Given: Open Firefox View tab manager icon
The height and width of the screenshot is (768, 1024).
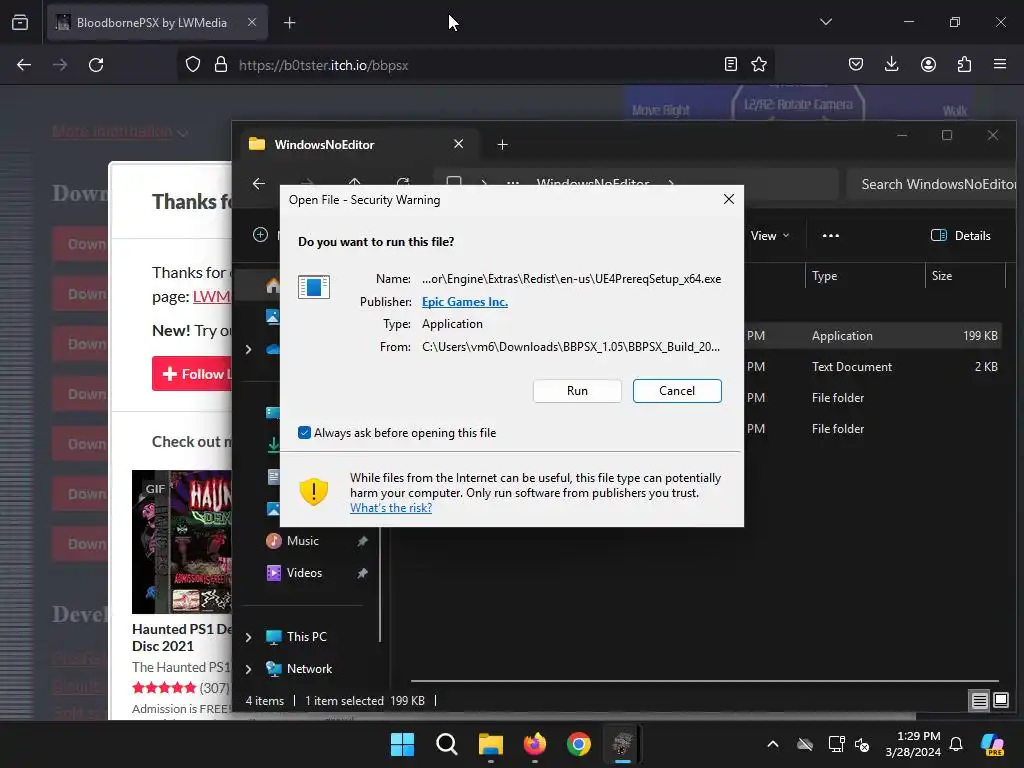Looking at the screenshot, I should pos(20,22).
